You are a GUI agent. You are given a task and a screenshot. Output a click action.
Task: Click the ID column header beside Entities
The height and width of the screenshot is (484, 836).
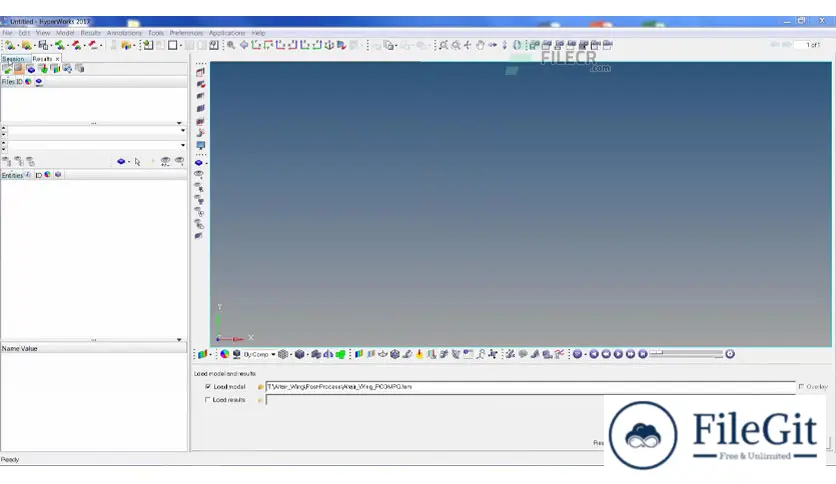click(x=38, y=175)
